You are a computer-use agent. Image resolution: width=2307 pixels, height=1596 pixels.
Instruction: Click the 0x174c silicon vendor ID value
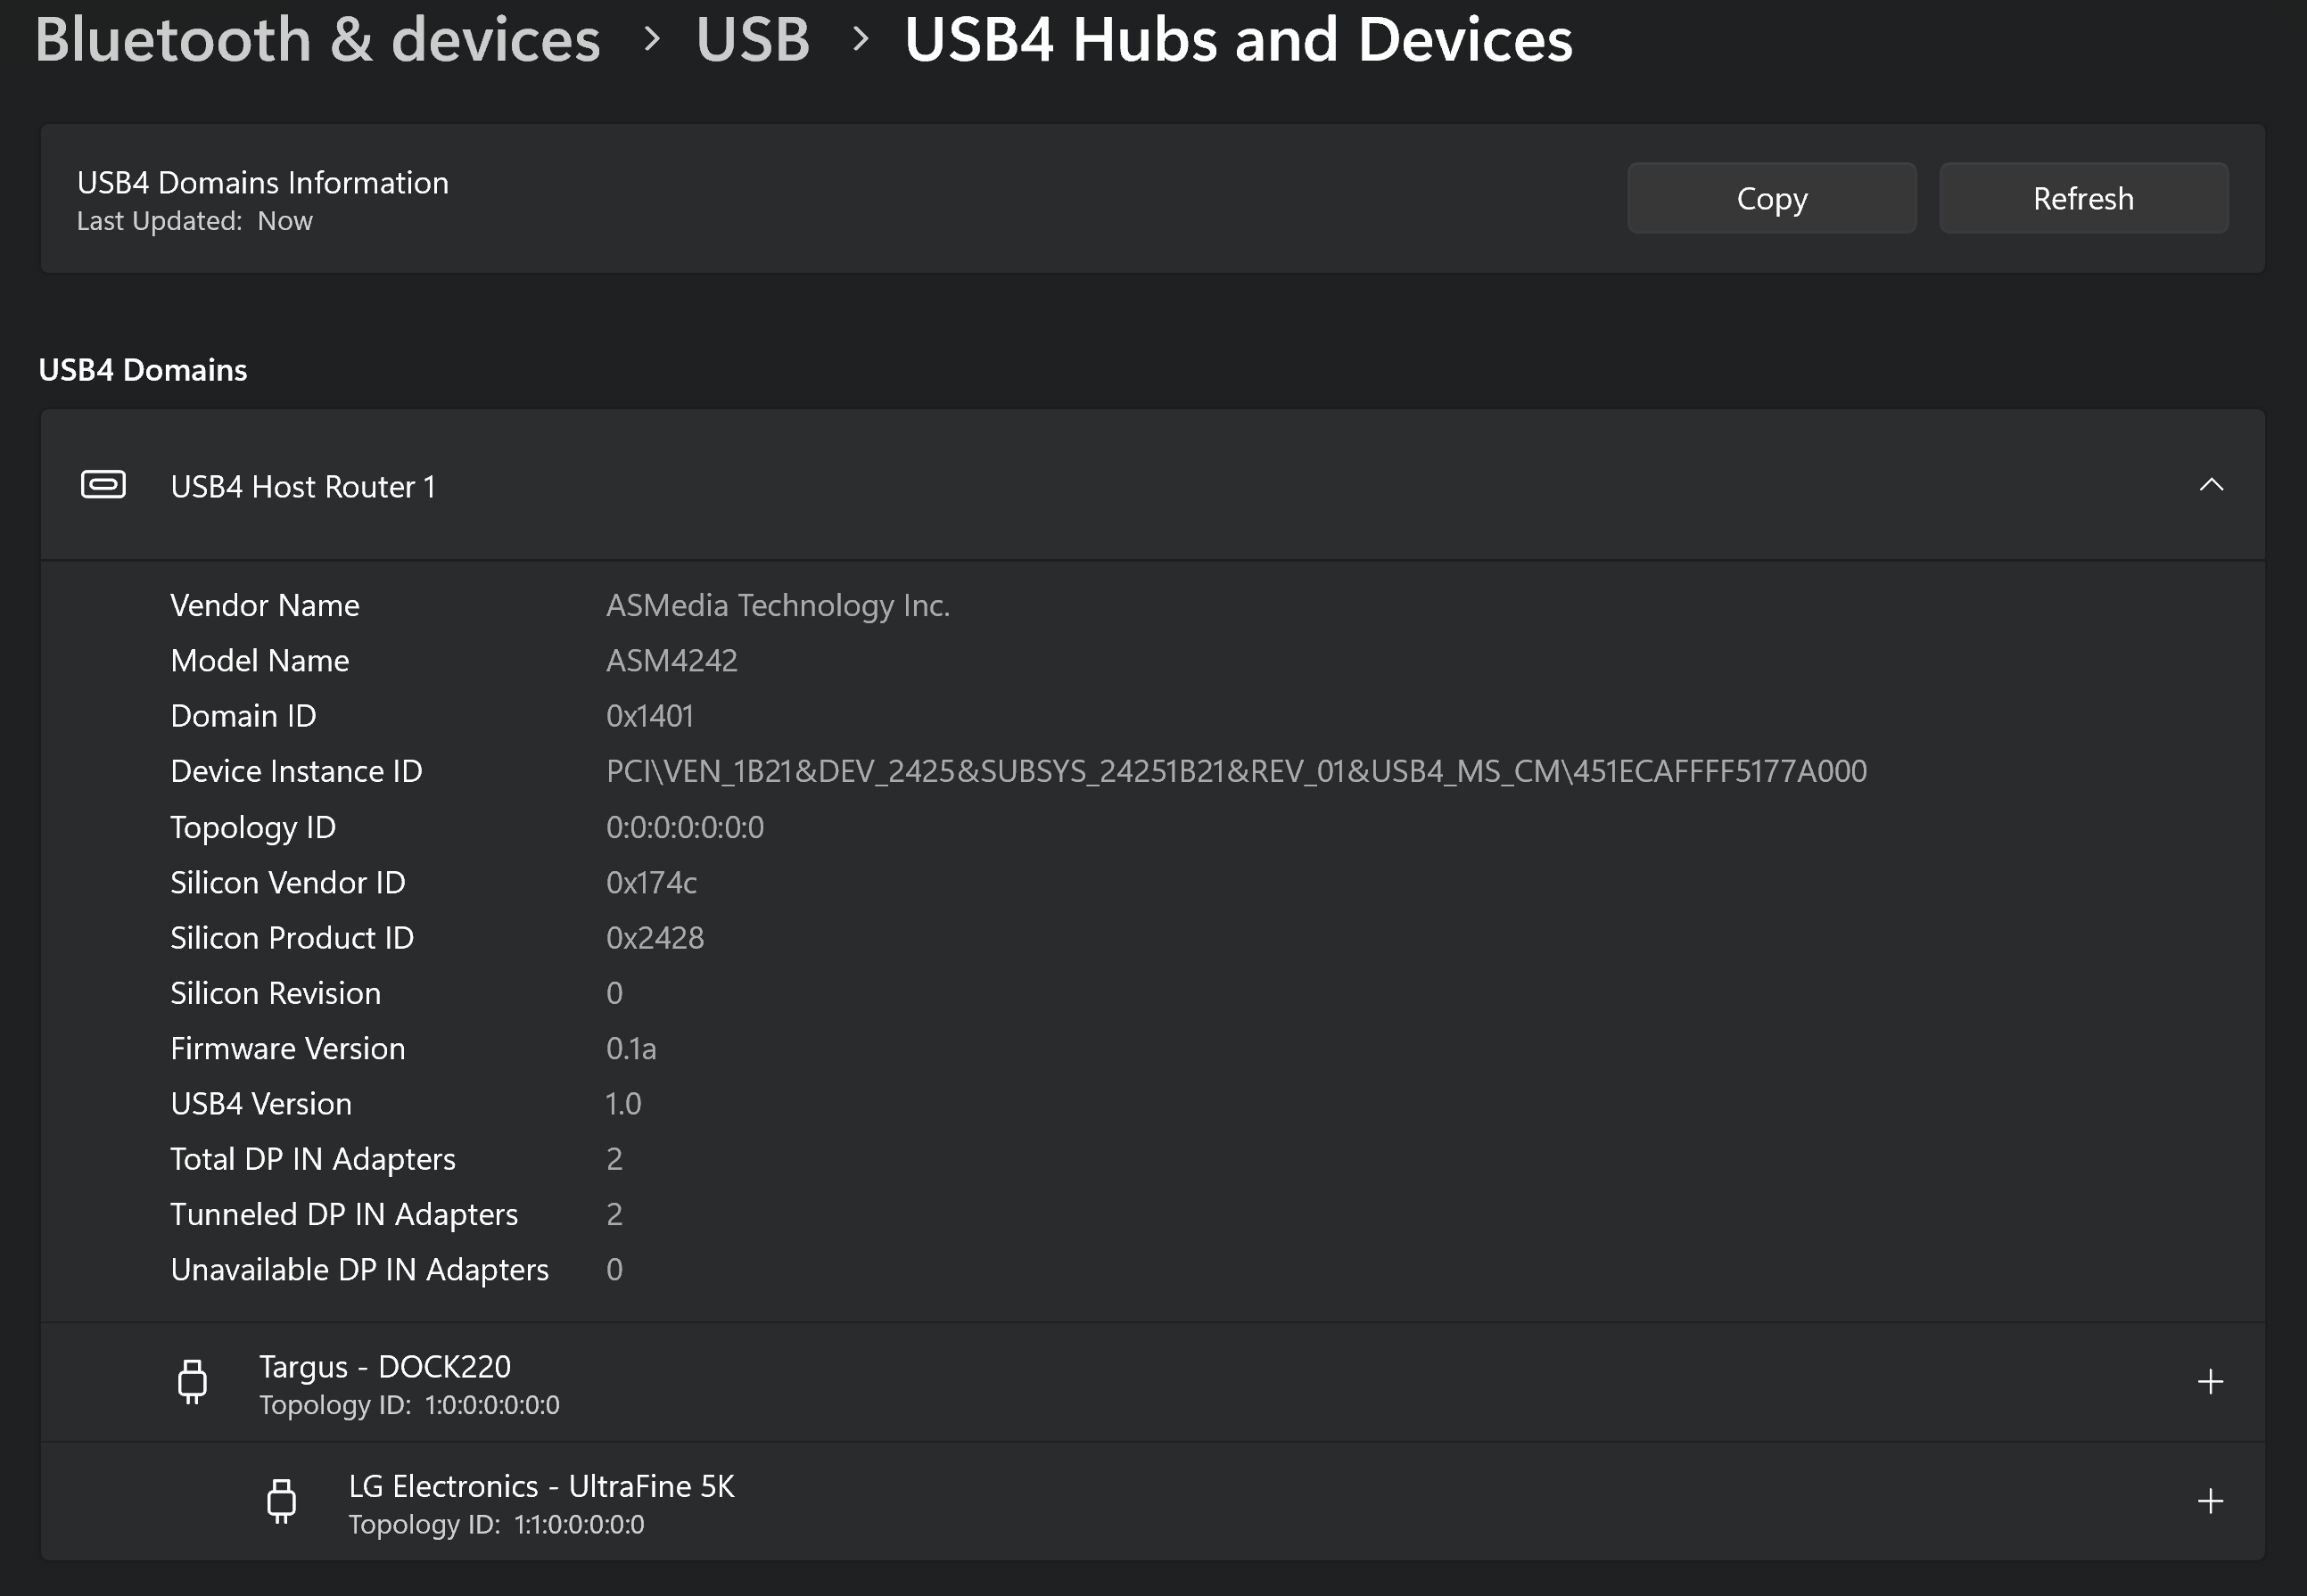click(x=651, y=883)
